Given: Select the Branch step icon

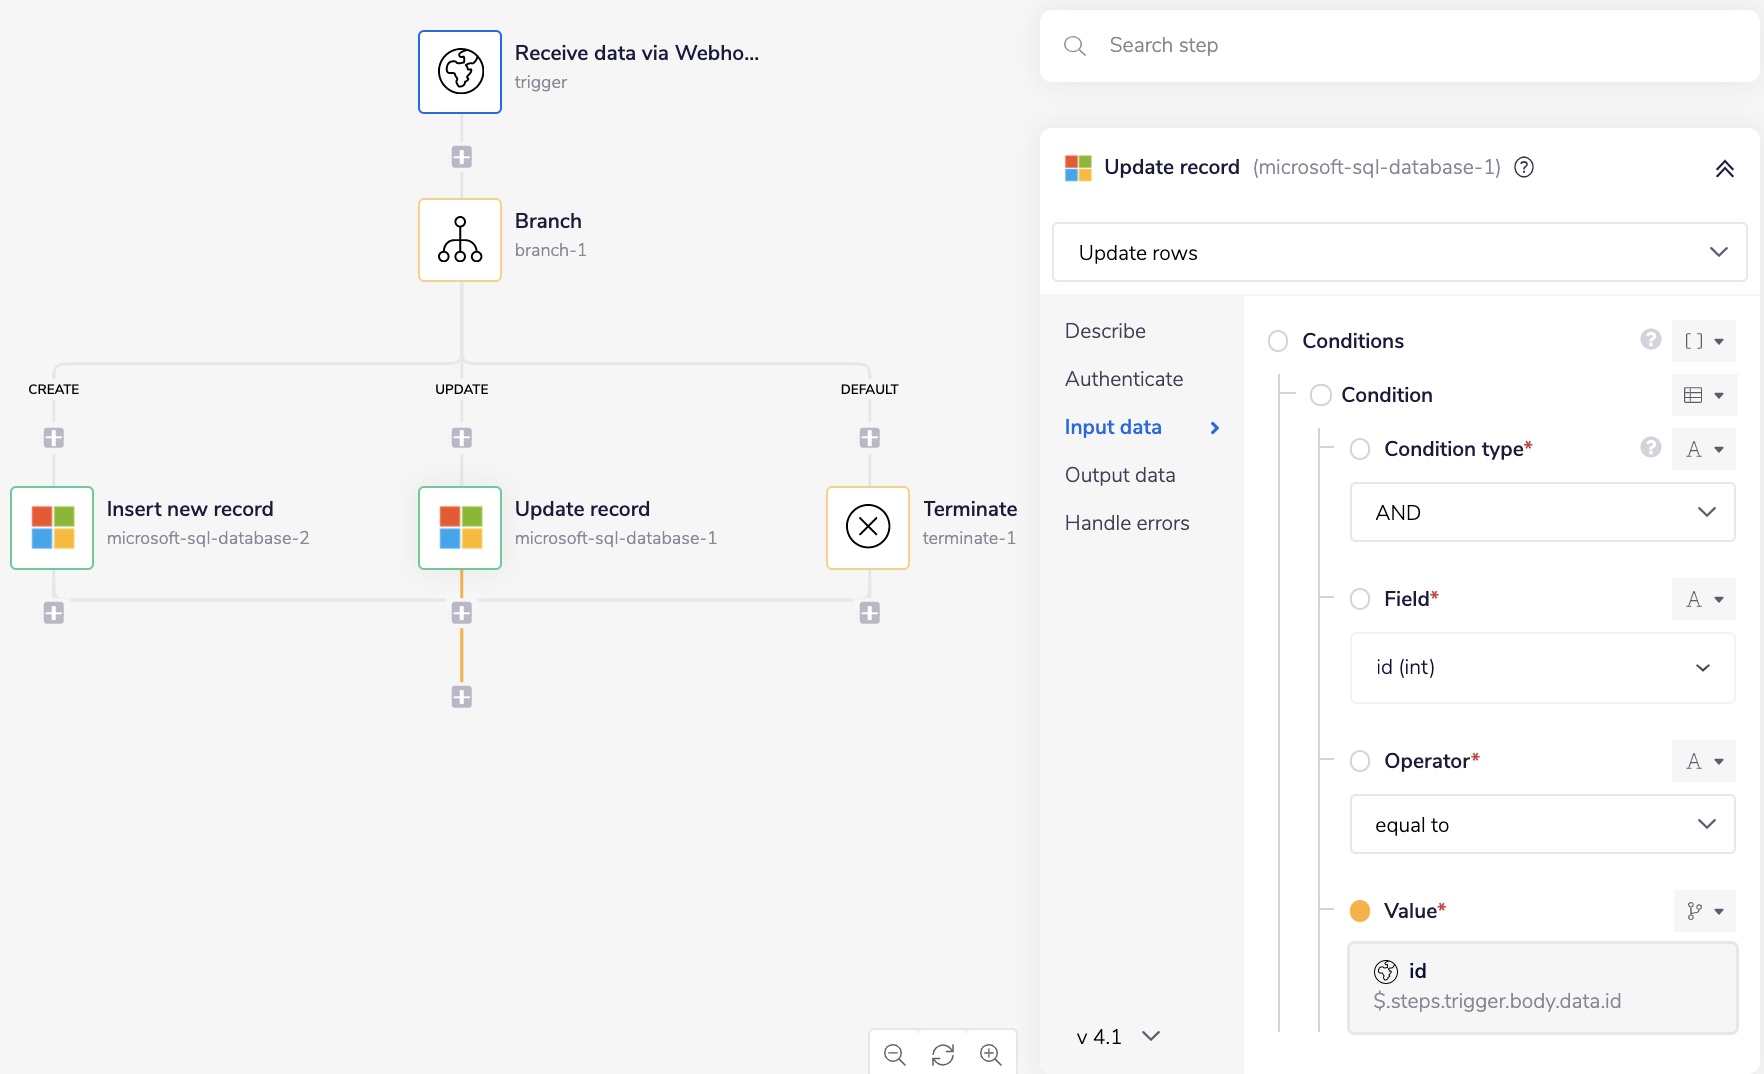Looking at the screenshot, I should [x=460, y=240].
